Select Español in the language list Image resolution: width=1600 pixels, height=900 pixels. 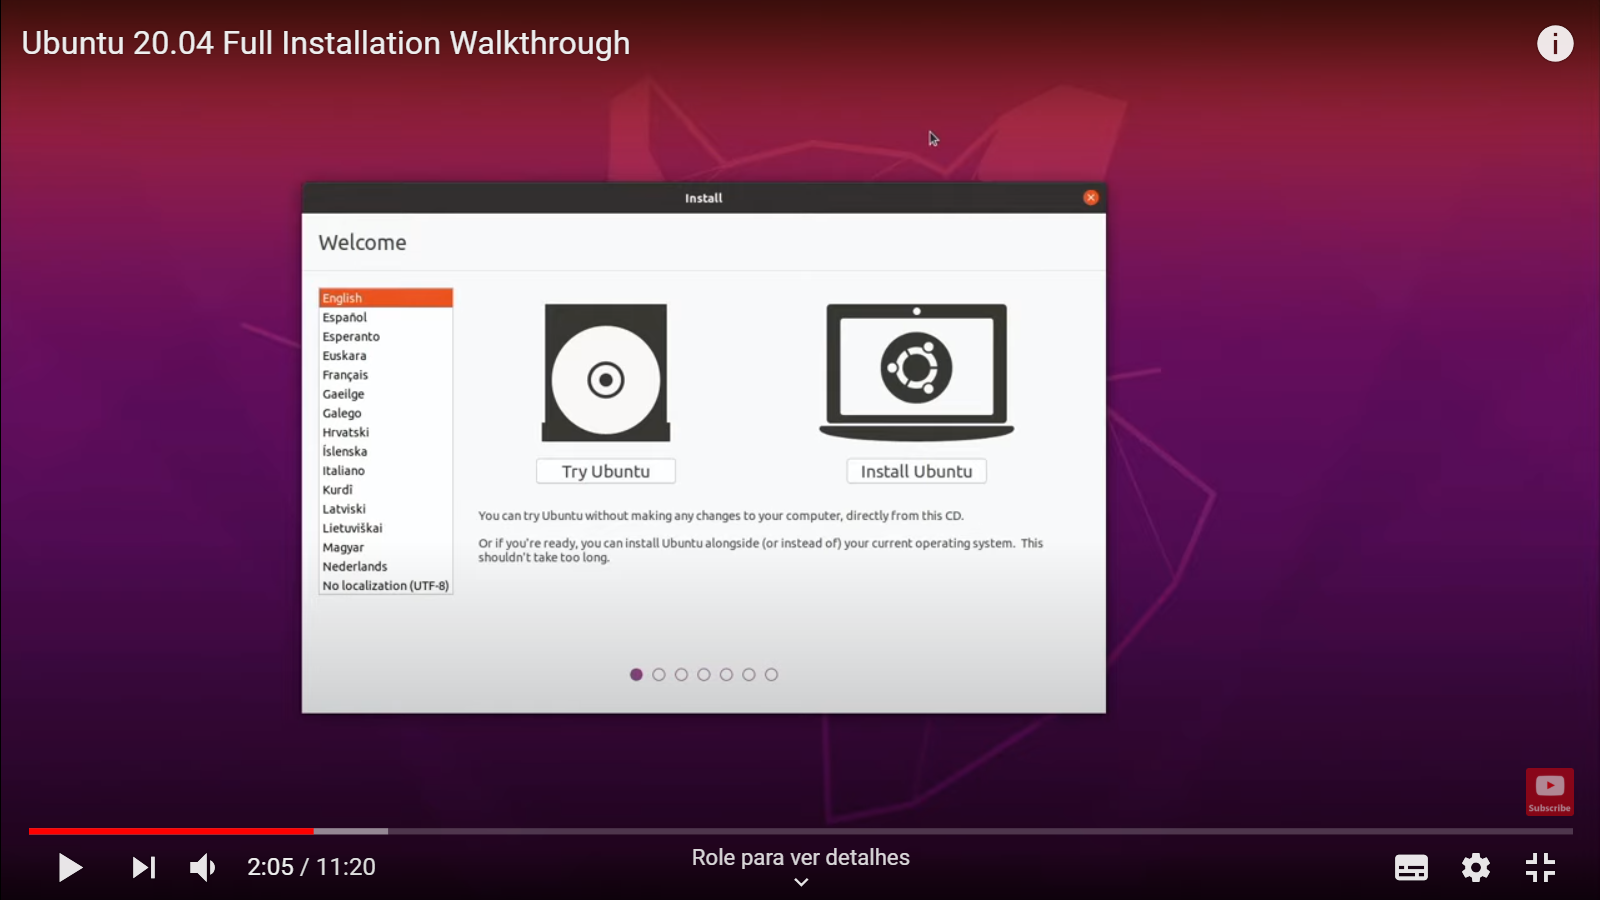[385, 317]
